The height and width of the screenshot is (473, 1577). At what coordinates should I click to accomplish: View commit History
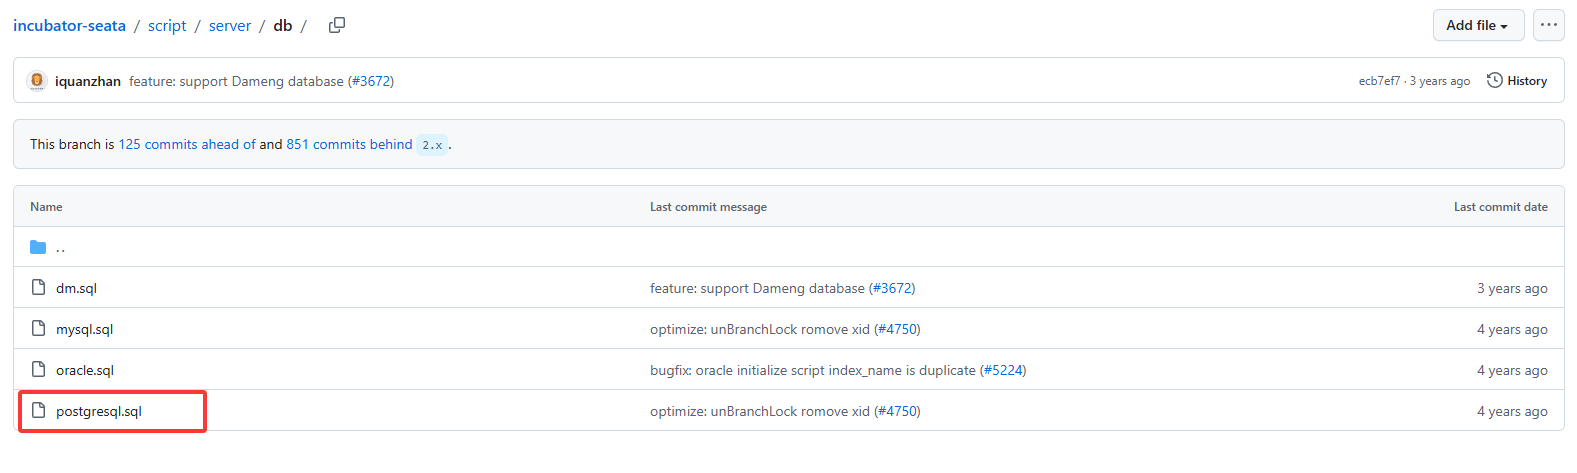(x=1517, y=81)
